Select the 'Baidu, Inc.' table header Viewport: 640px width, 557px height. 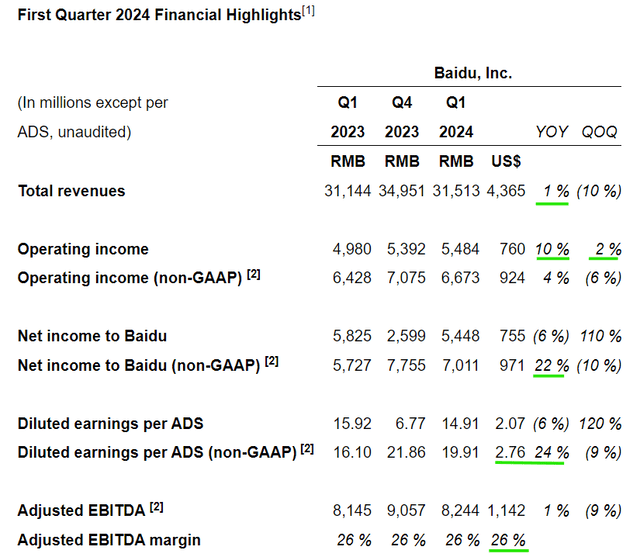[473, 73]
